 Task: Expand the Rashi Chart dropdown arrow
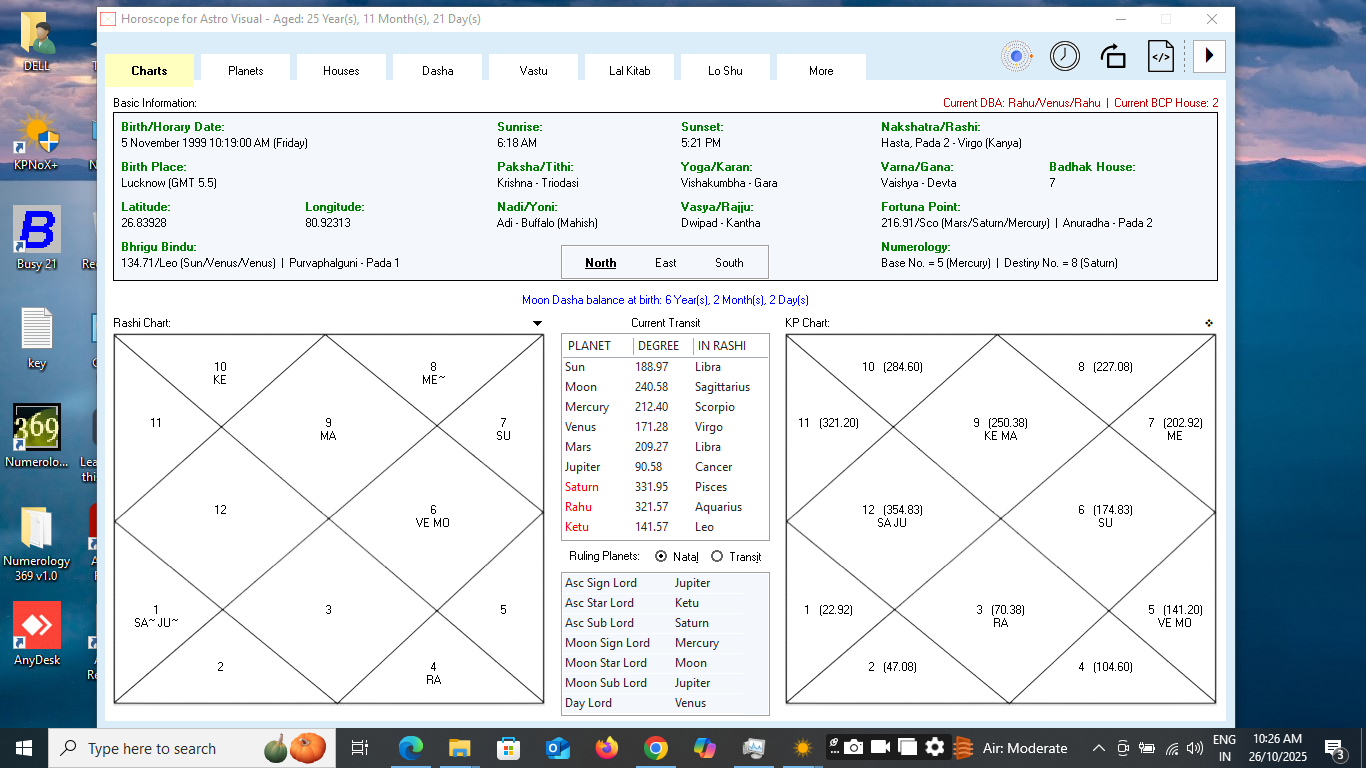[x=537, y=323]
